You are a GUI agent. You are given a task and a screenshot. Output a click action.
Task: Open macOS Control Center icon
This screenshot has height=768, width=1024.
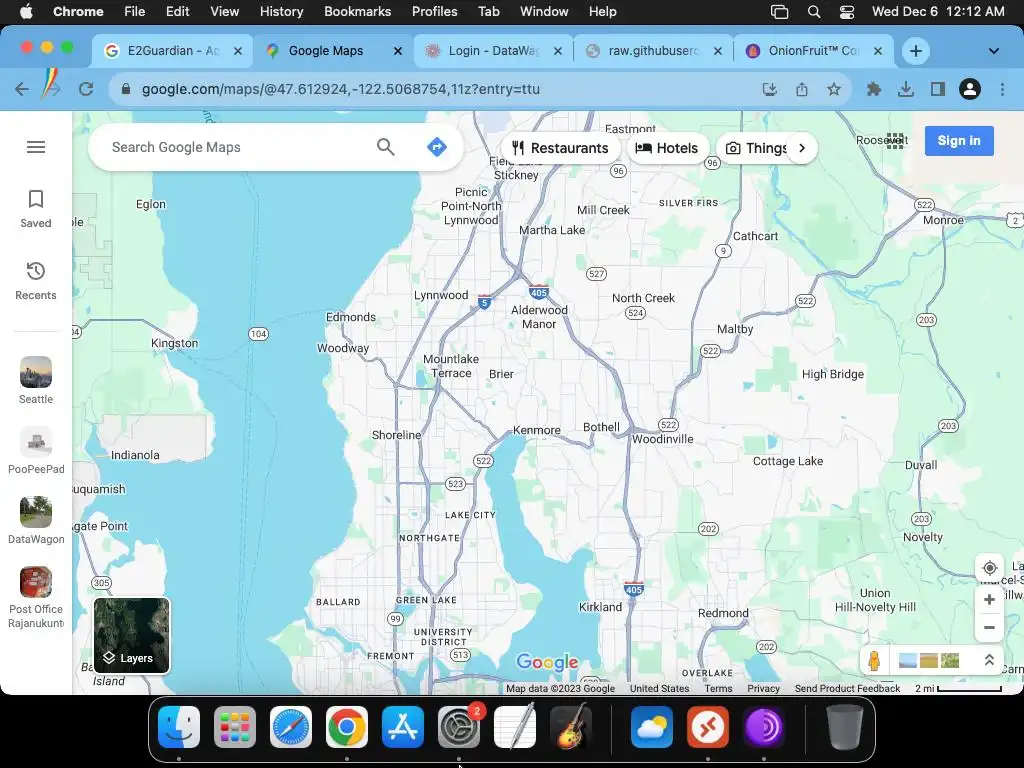pyautogui.click(x=846, y=12)
